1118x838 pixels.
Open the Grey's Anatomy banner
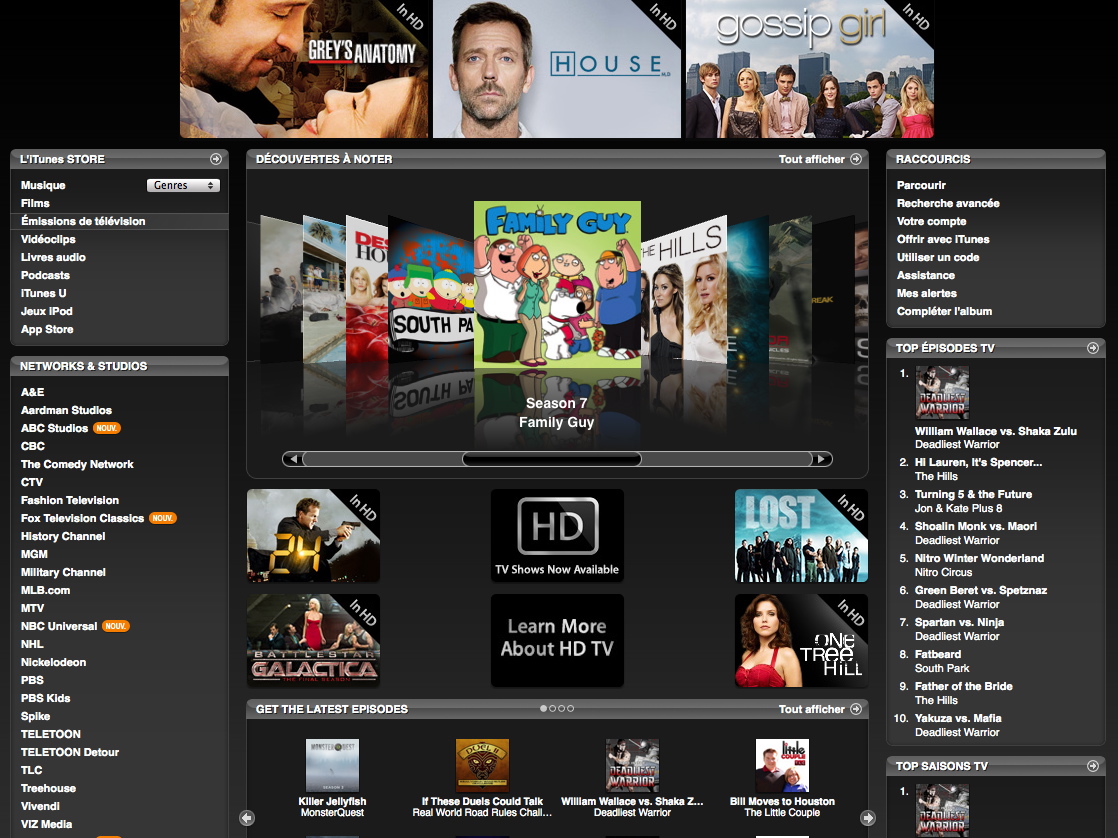tap(304, 68)
